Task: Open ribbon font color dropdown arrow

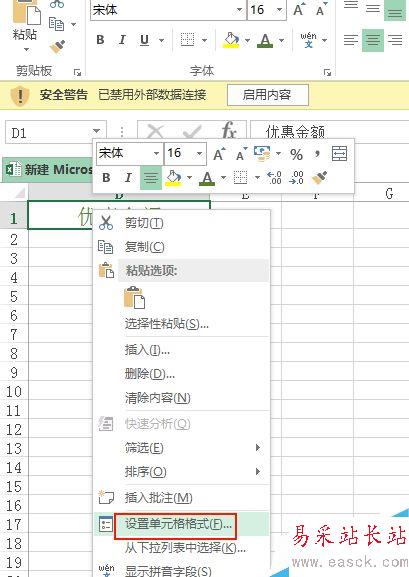Action: (x=282, y=40)
